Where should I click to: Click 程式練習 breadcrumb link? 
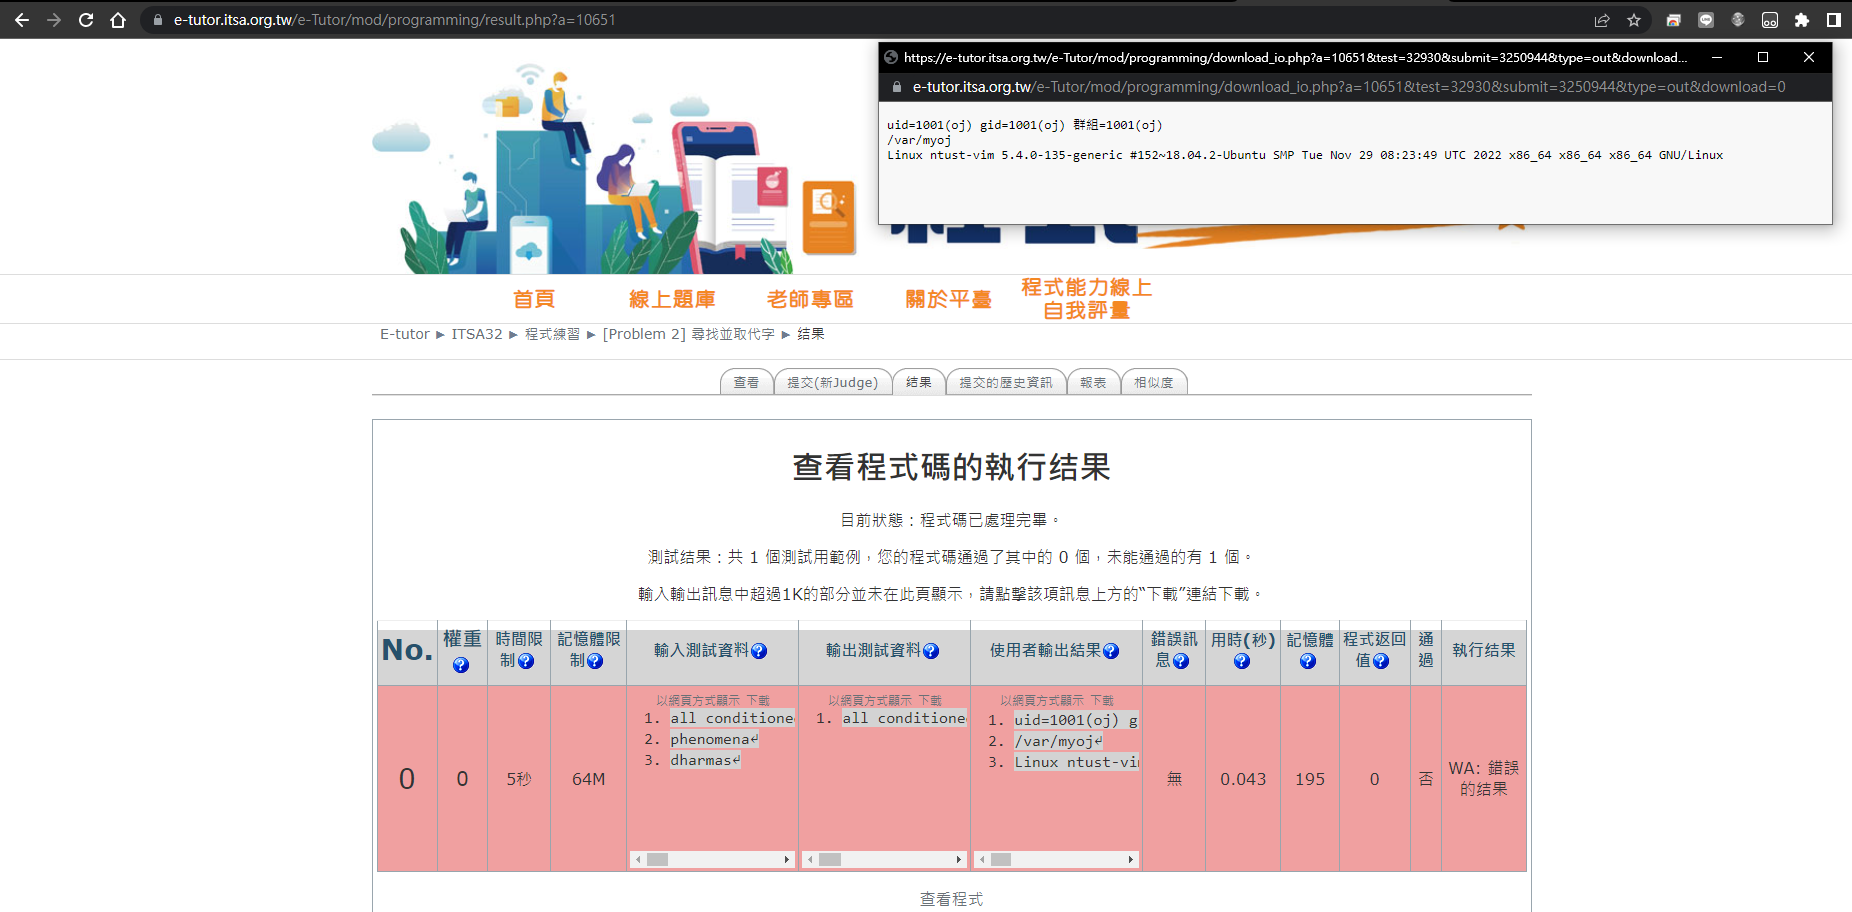[552, 334]
